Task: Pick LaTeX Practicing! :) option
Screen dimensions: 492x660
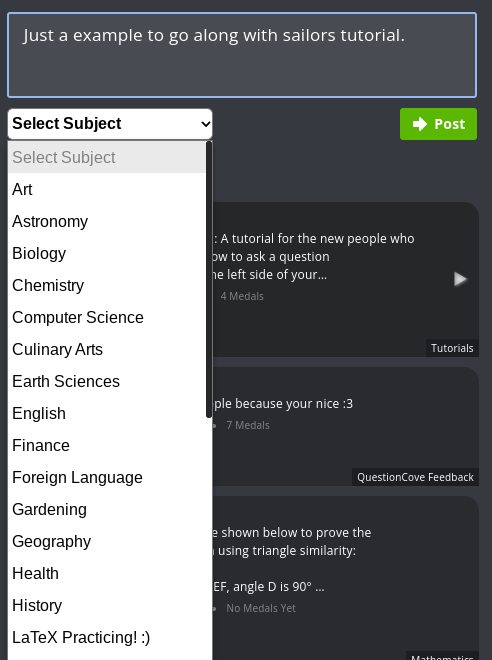Action: [106, 637]
